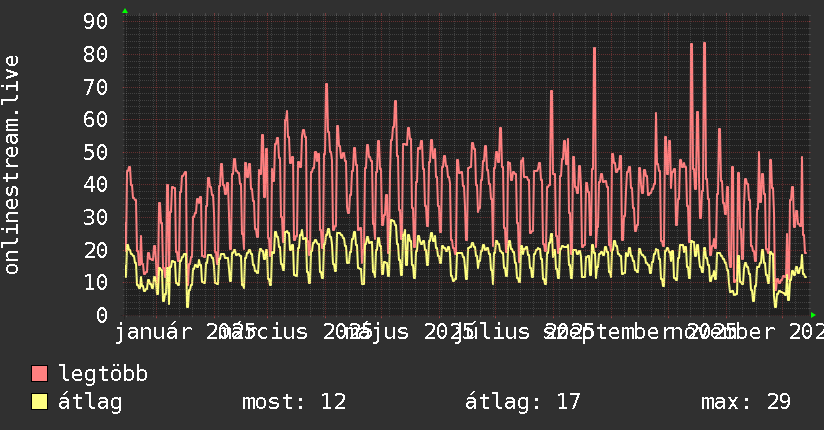Click the yellow átlag legend swatch
This screenshot has width=824, height=430.
tap(39, 402)
